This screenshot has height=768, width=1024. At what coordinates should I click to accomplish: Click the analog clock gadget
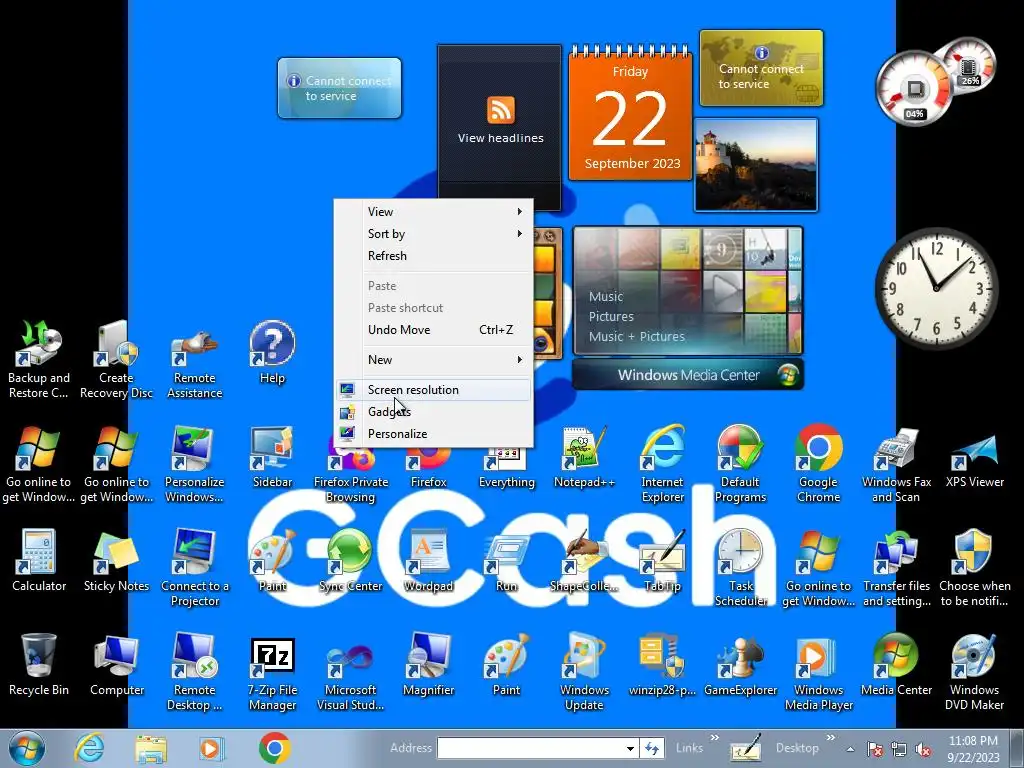tap(936, 288)
